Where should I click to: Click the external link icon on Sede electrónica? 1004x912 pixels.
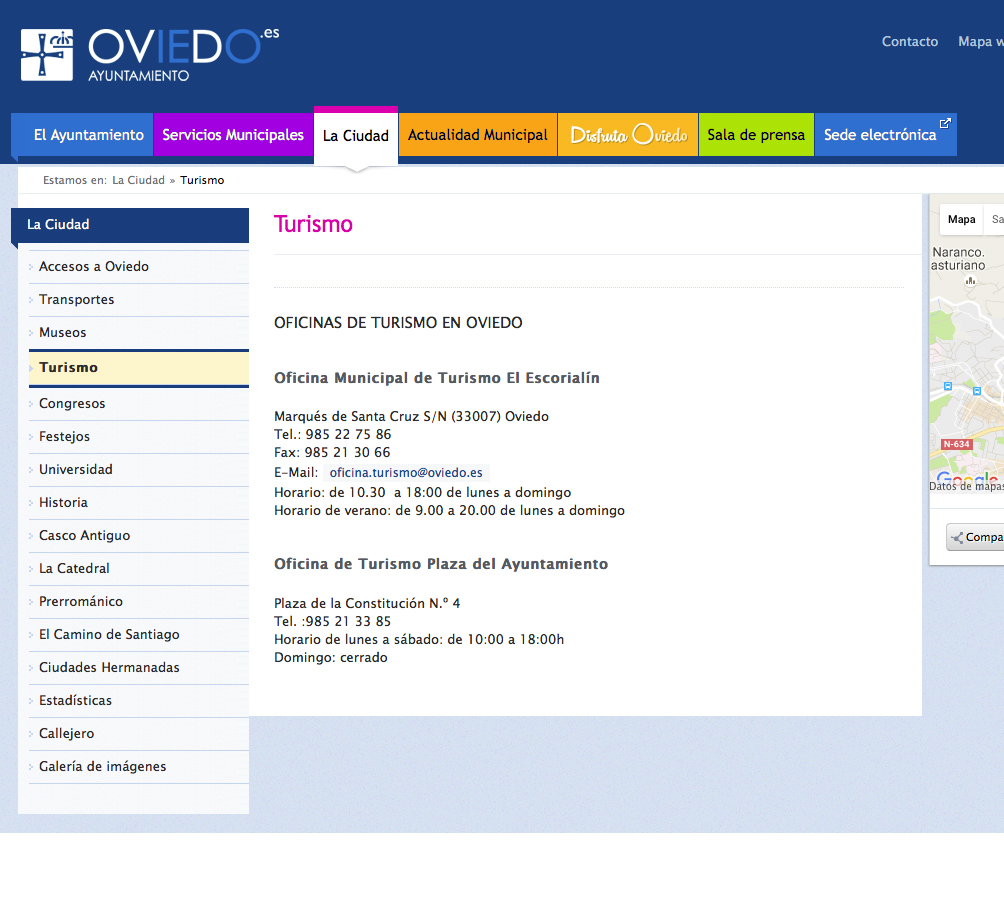pyautogui.click(x=945, y=123)
